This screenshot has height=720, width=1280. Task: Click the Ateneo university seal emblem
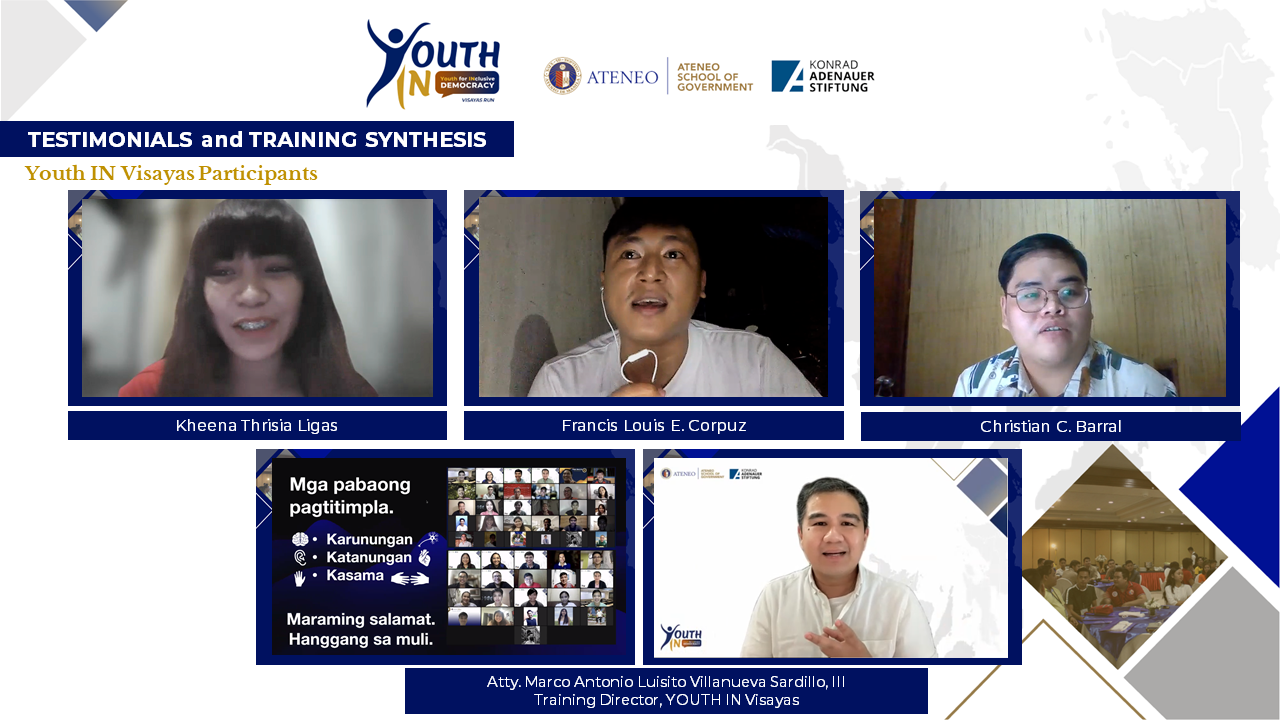tap(562, 76)
